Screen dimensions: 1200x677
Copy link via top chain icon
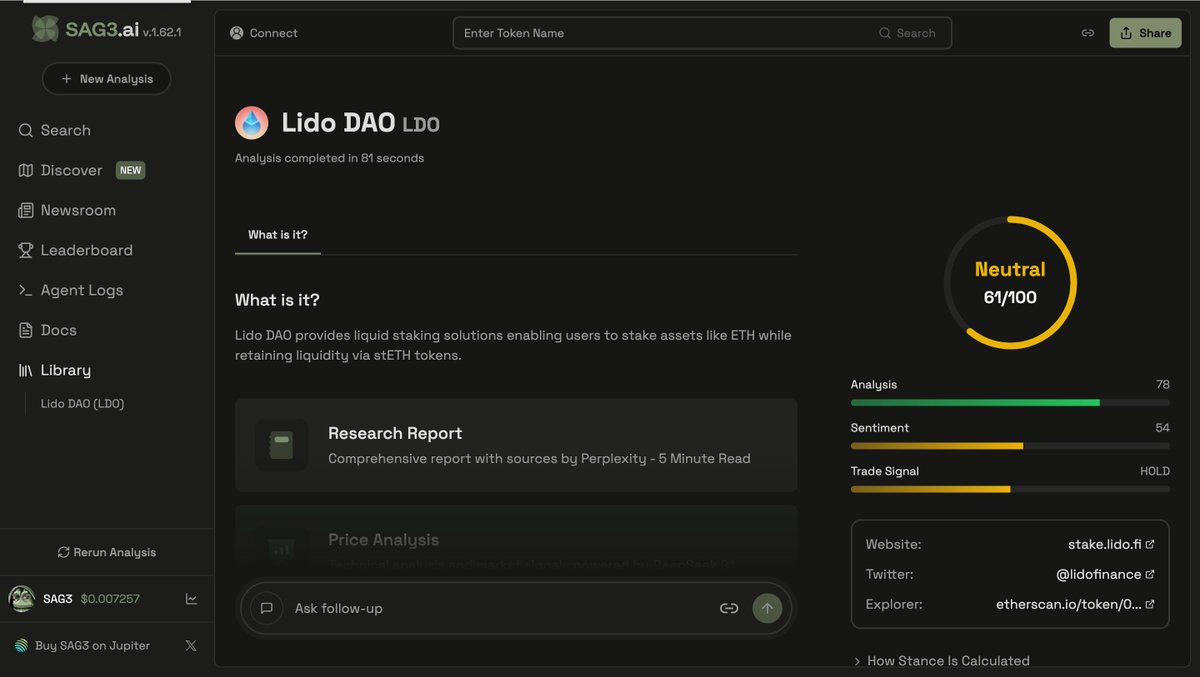1088,33
